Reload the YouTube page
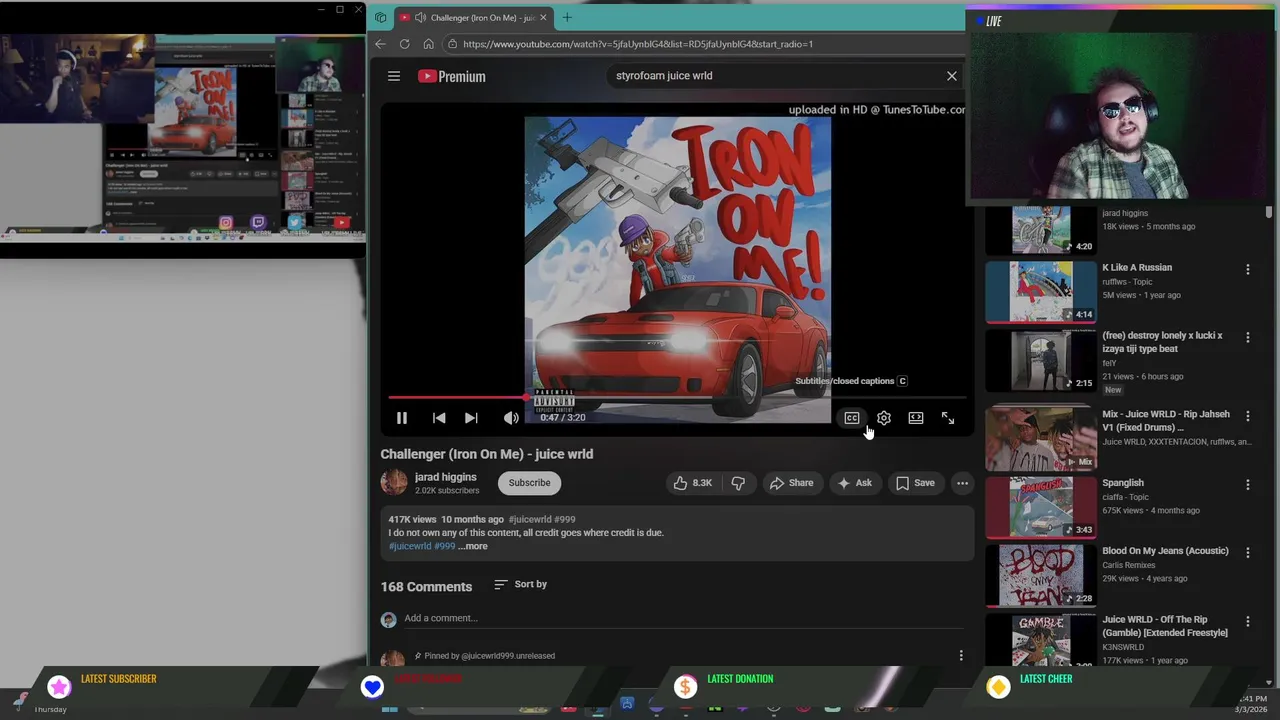The image size is (1280, 720). [404, 44]
